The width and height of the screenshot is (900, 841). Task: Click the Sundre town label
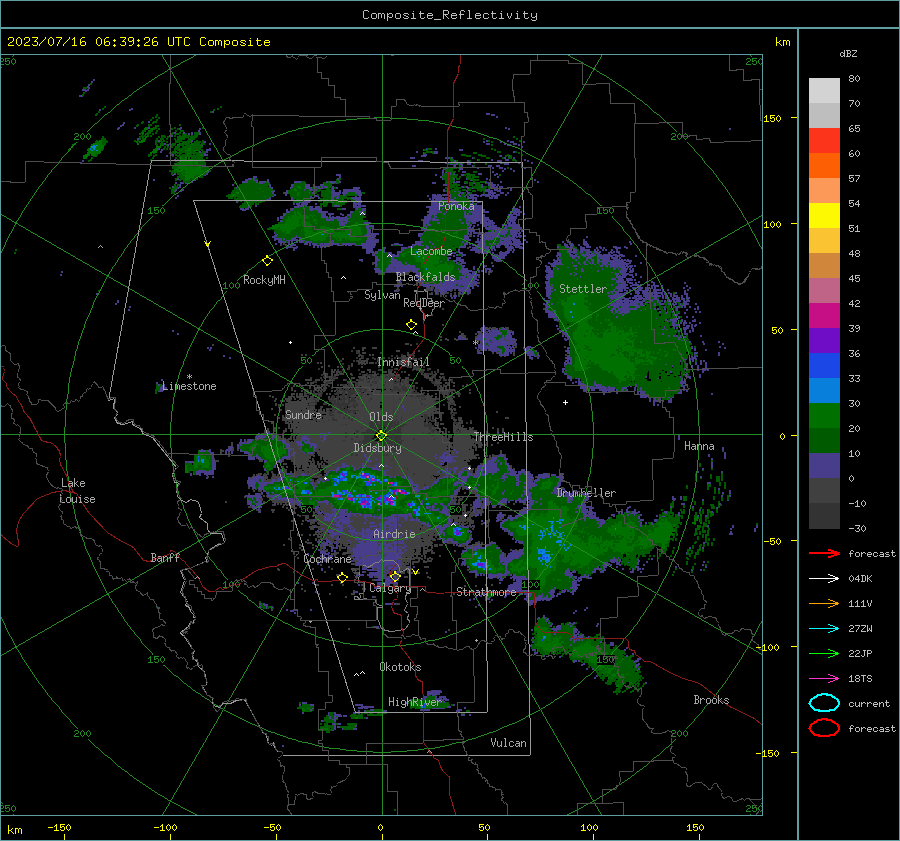pos(303,414)
